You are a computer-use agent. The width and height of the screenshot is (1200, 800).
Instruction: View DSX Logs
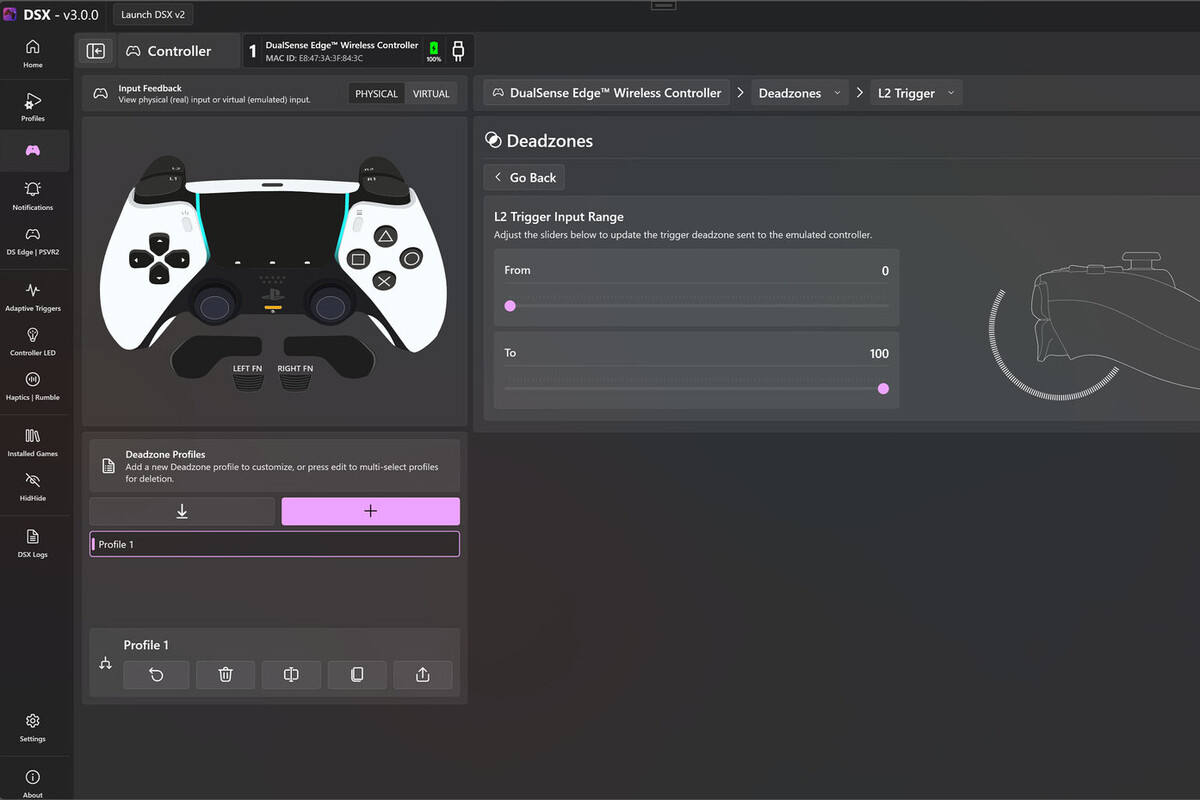coord(33,543)
